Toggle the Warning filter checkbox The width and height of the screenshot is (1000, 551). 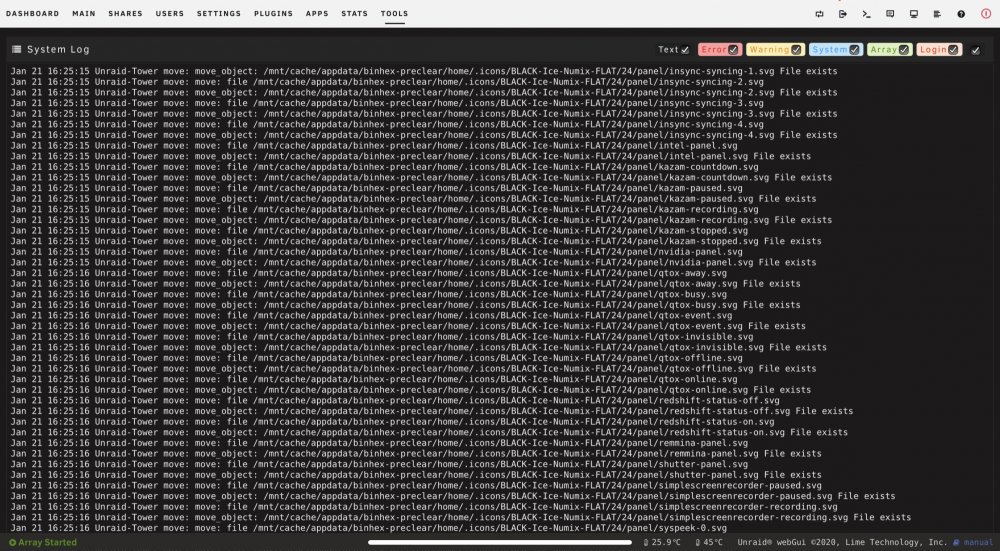(796, 50)
